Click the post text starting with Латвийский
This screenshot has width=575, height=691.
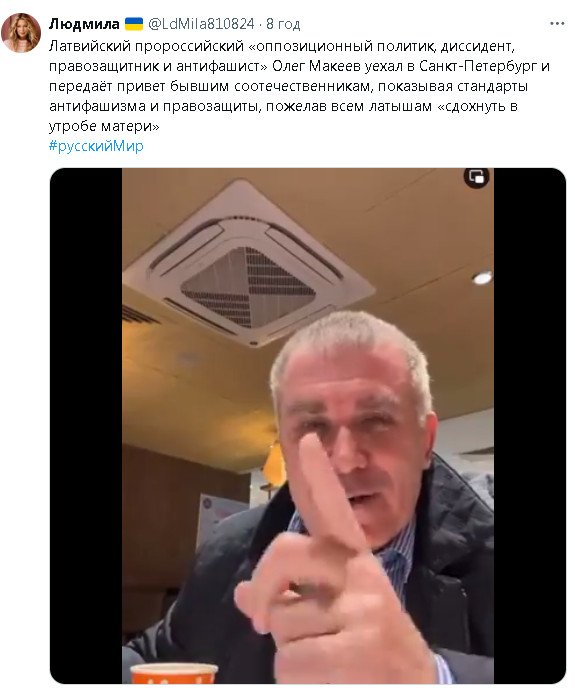[300, 86]
